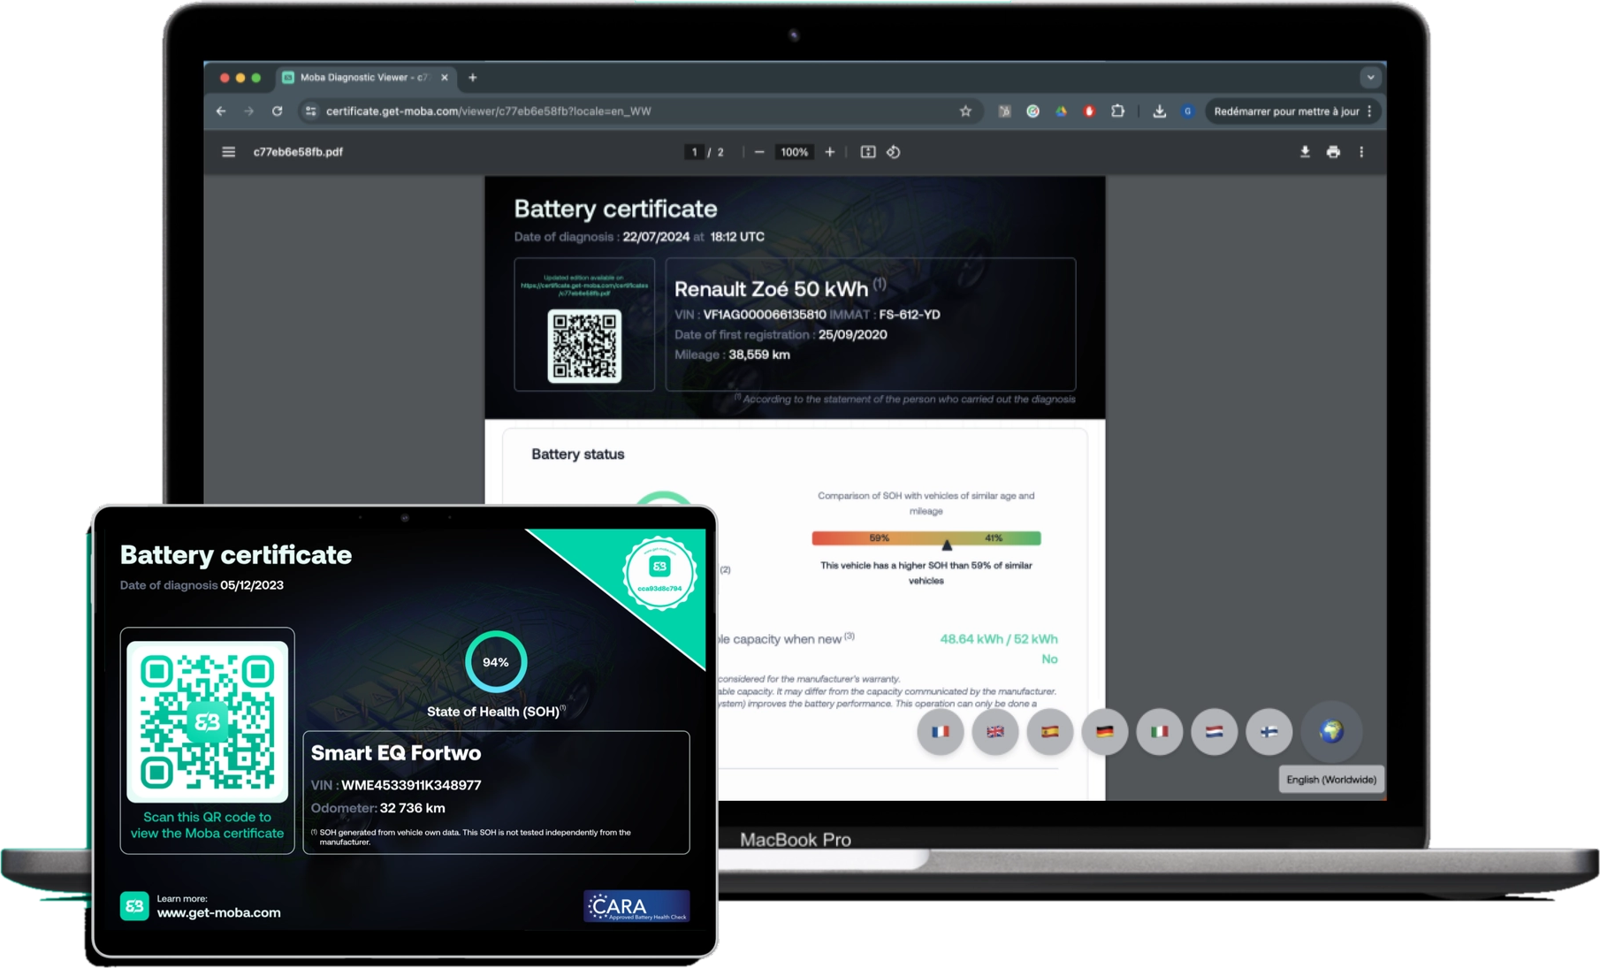Reload the certificate page
Image resolution: width=1600 pixels, height=968 pixels.
coord(277,111)
